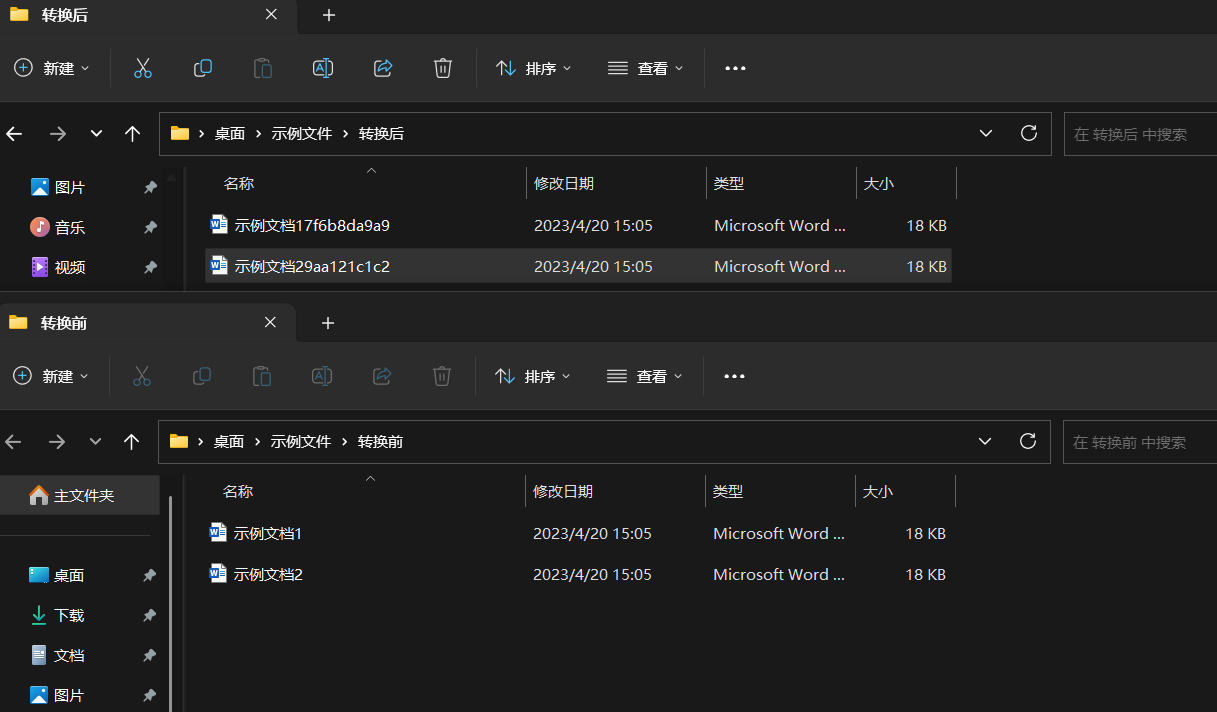Select the file 示例文档17f6b8da9a9

[311, 226]
